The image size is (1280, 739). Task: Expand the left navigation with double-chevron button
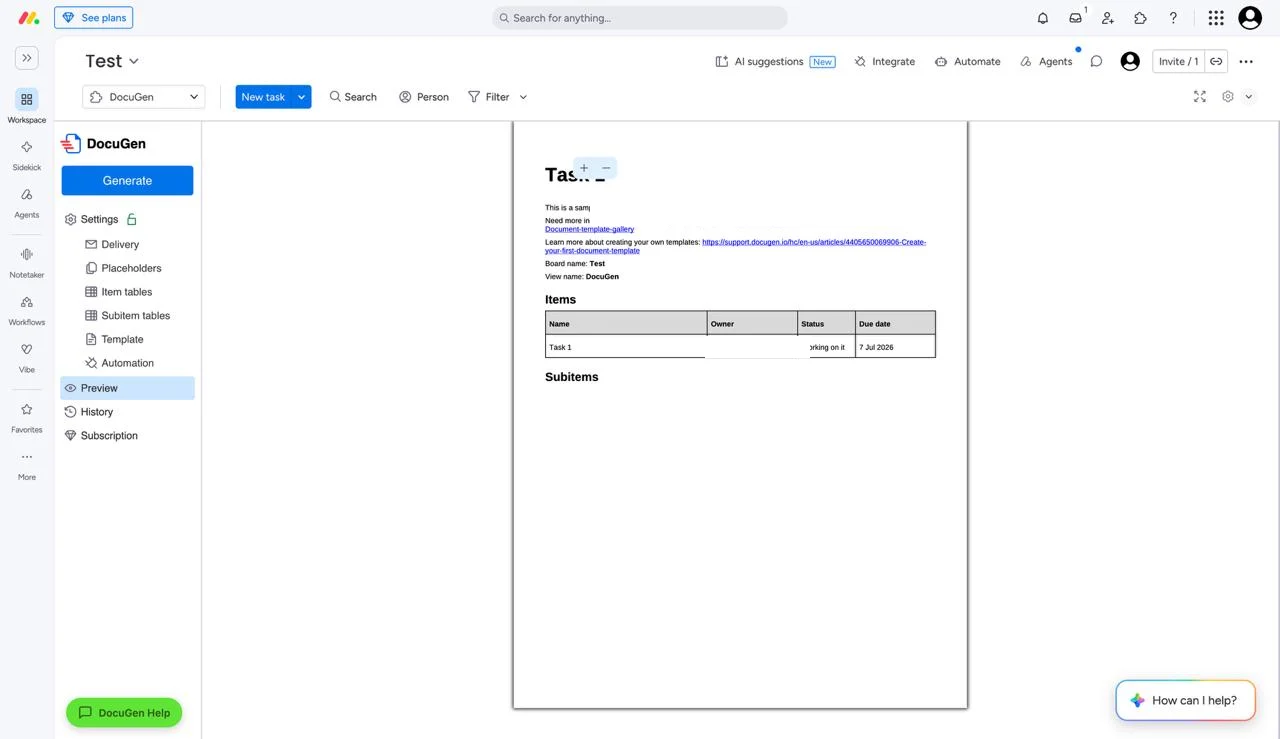point(27,58)
